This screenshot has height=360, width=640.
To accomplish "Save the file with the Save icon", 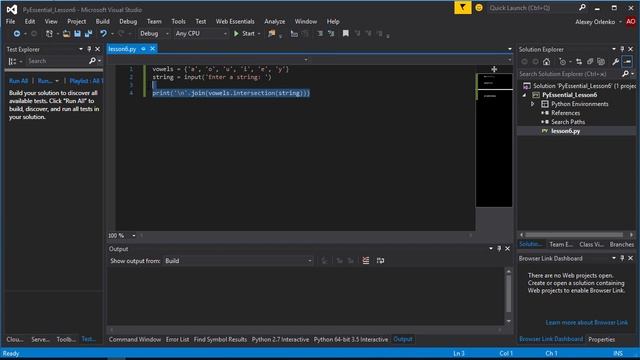I will [x=77, y=33].
